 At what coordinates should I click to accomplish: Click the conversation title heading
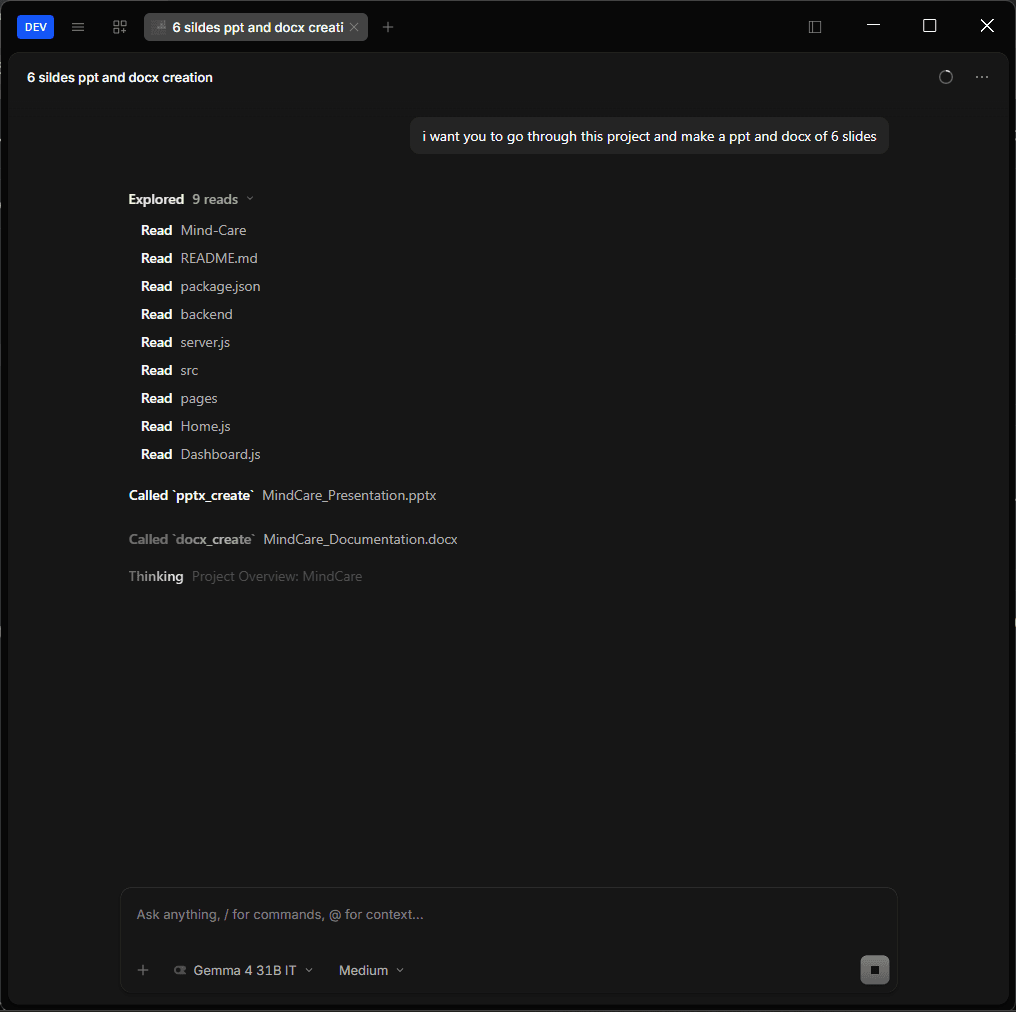click(x=120, y=77)
